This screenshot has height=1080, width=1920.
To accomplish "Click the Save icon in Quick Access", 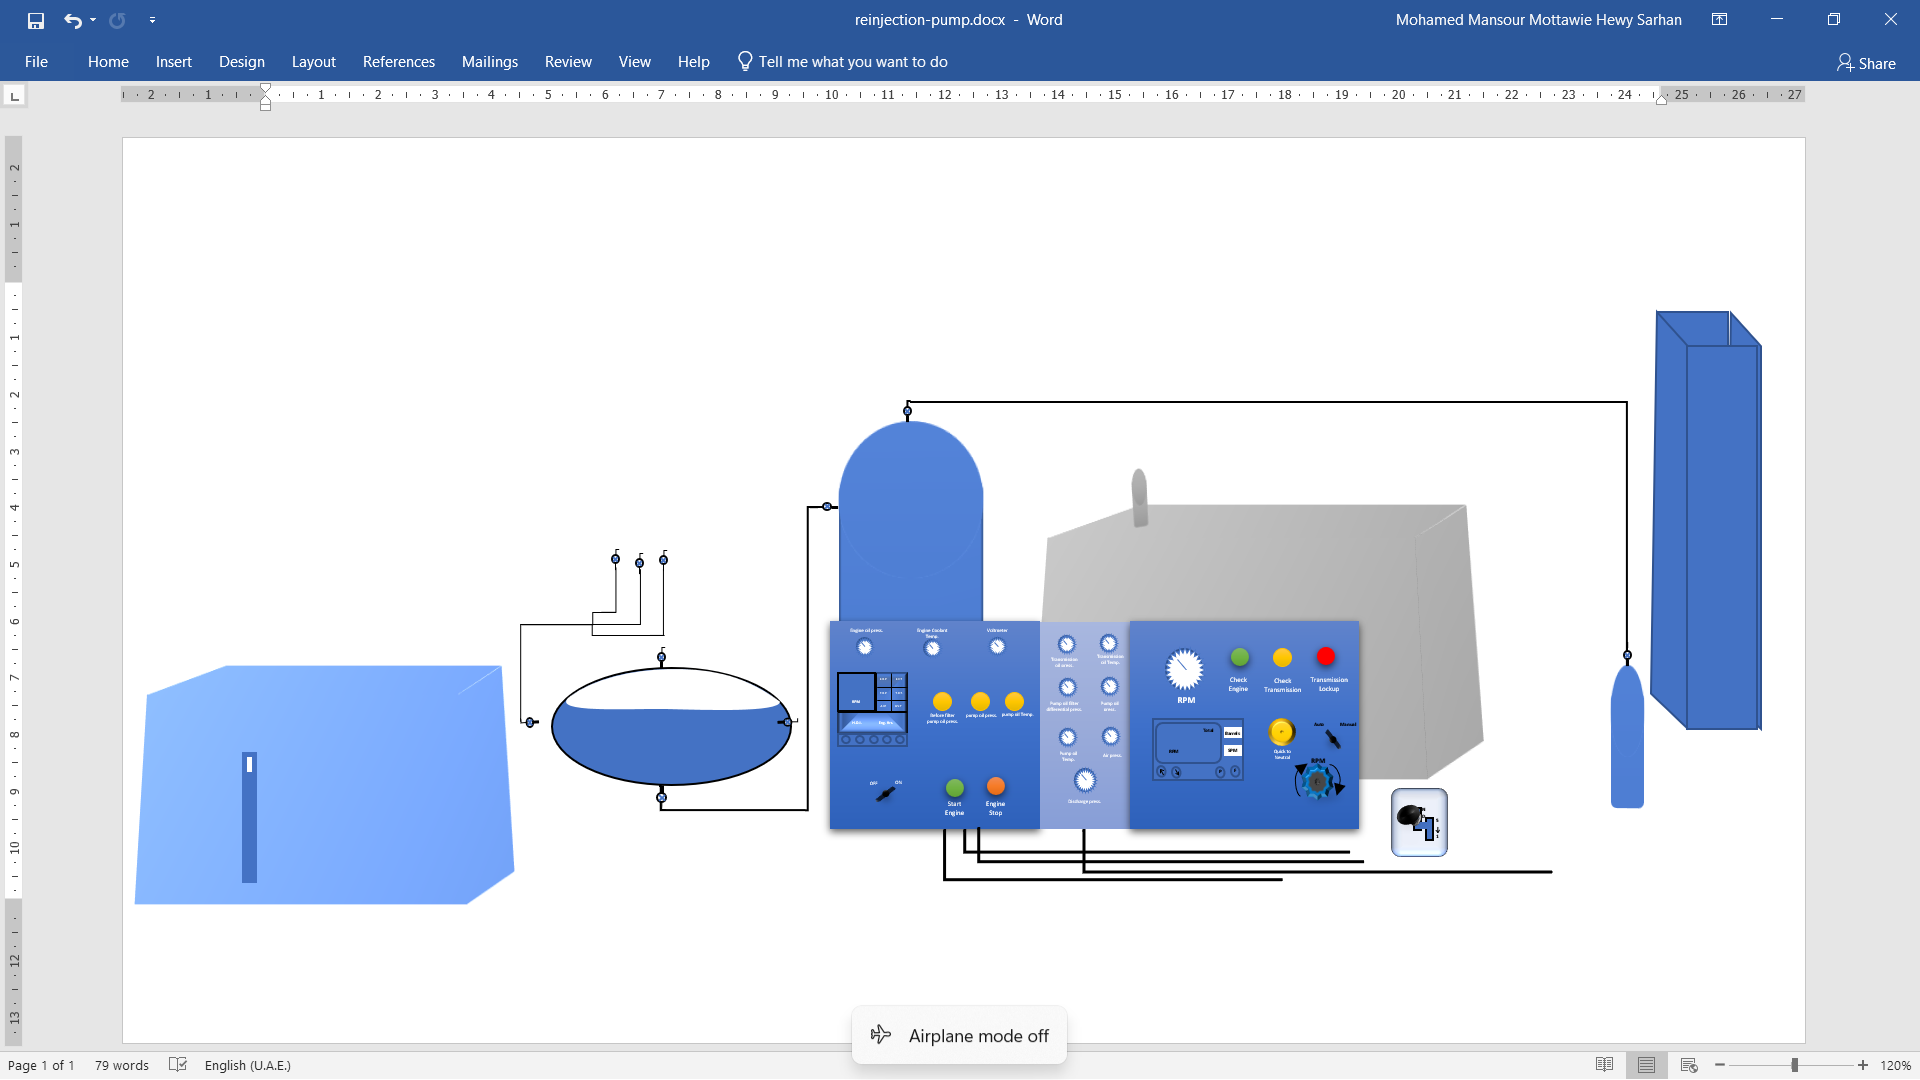I will [x=36, y=20].
